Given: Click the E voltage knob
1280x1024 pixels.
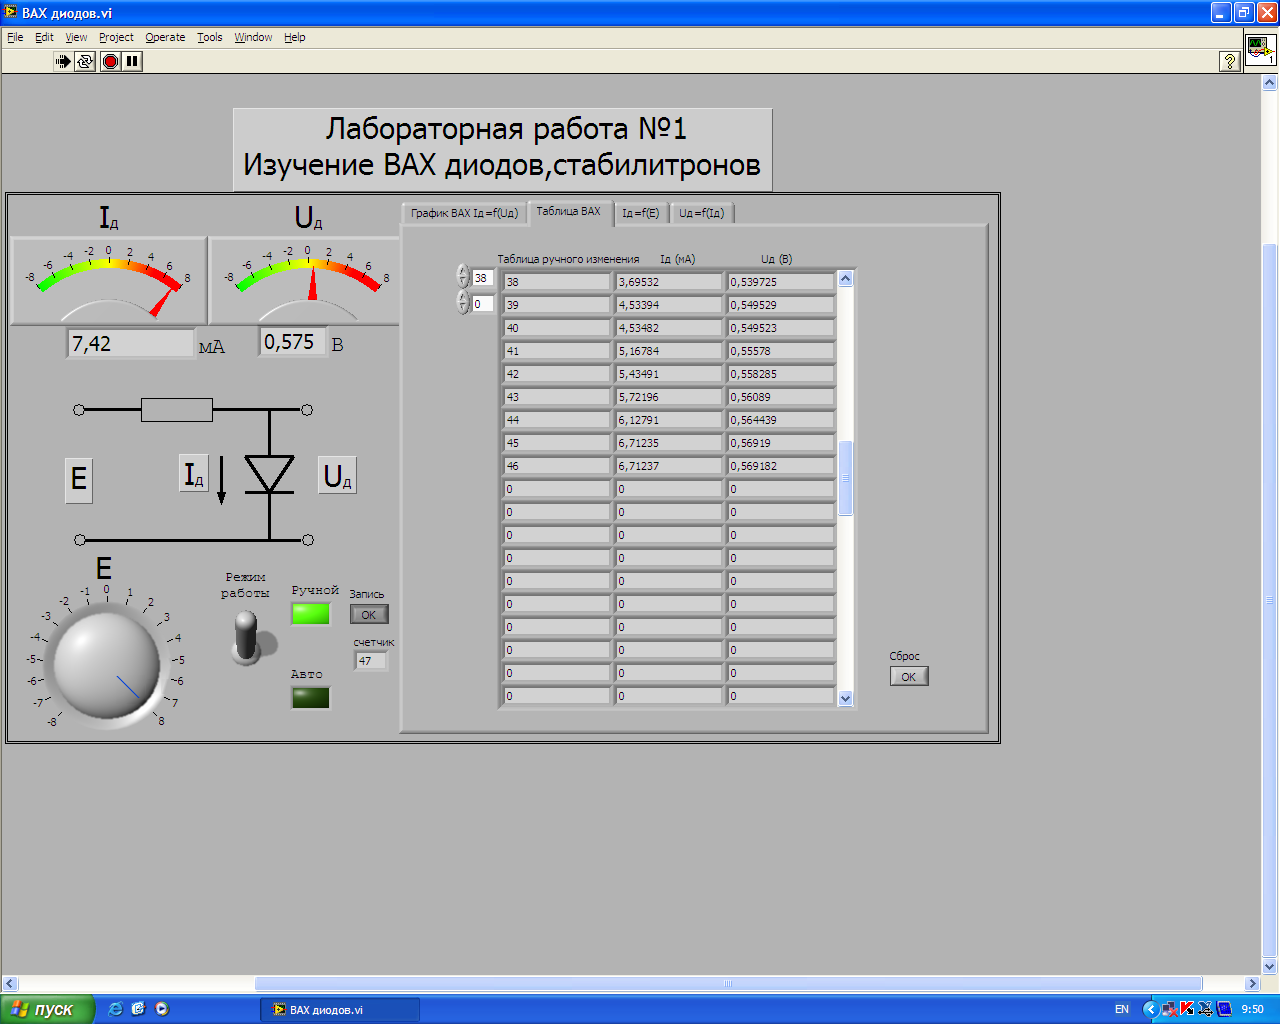Looking at the screenshot, I should pos(106,664).
